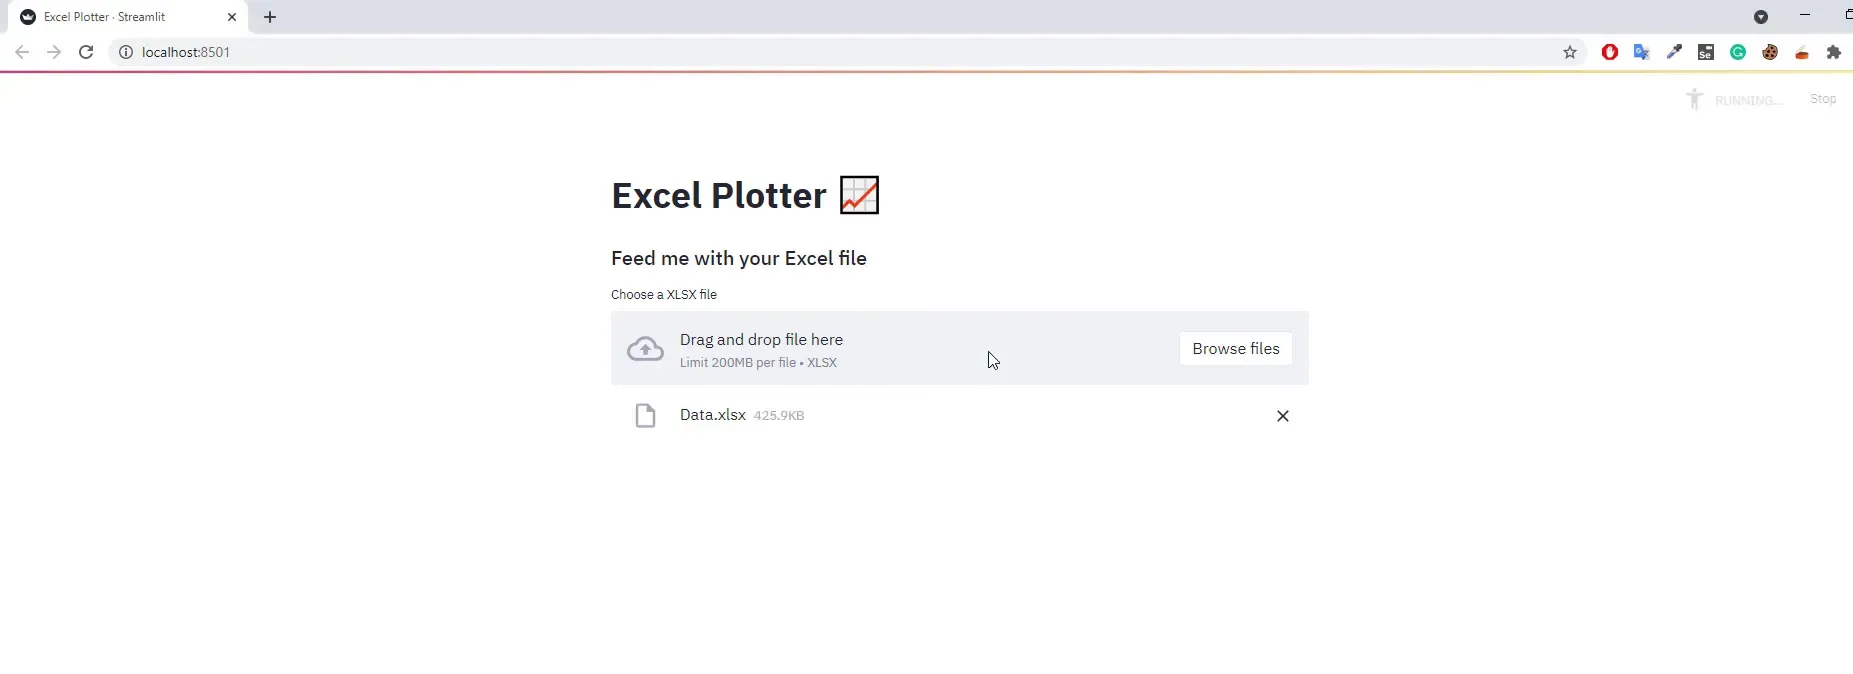Click the Drag and drop file here area
The image size is (1853, 674).
point(960,348)
